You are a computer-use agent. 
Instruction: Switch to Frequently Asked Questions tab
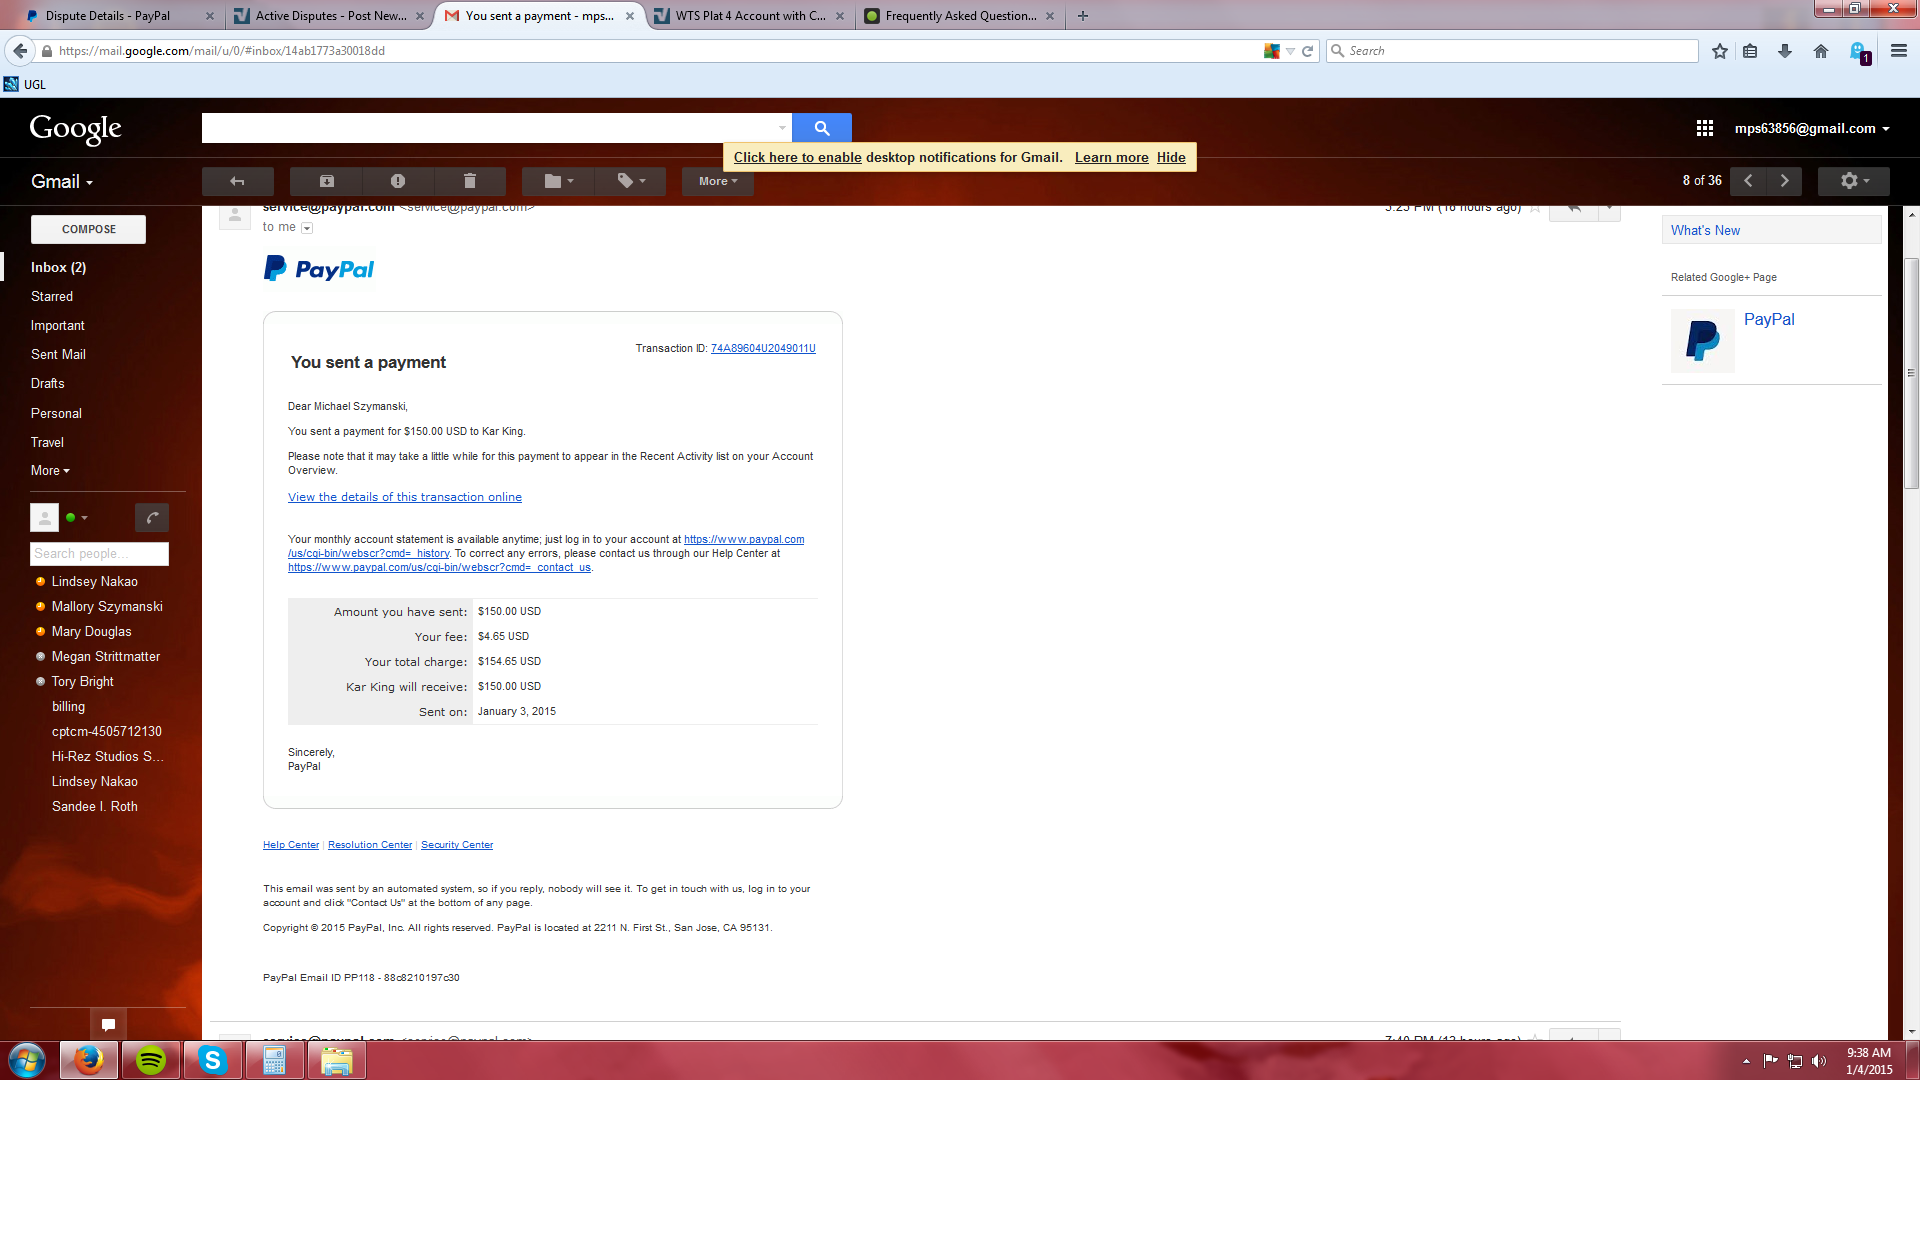[959, 16]
